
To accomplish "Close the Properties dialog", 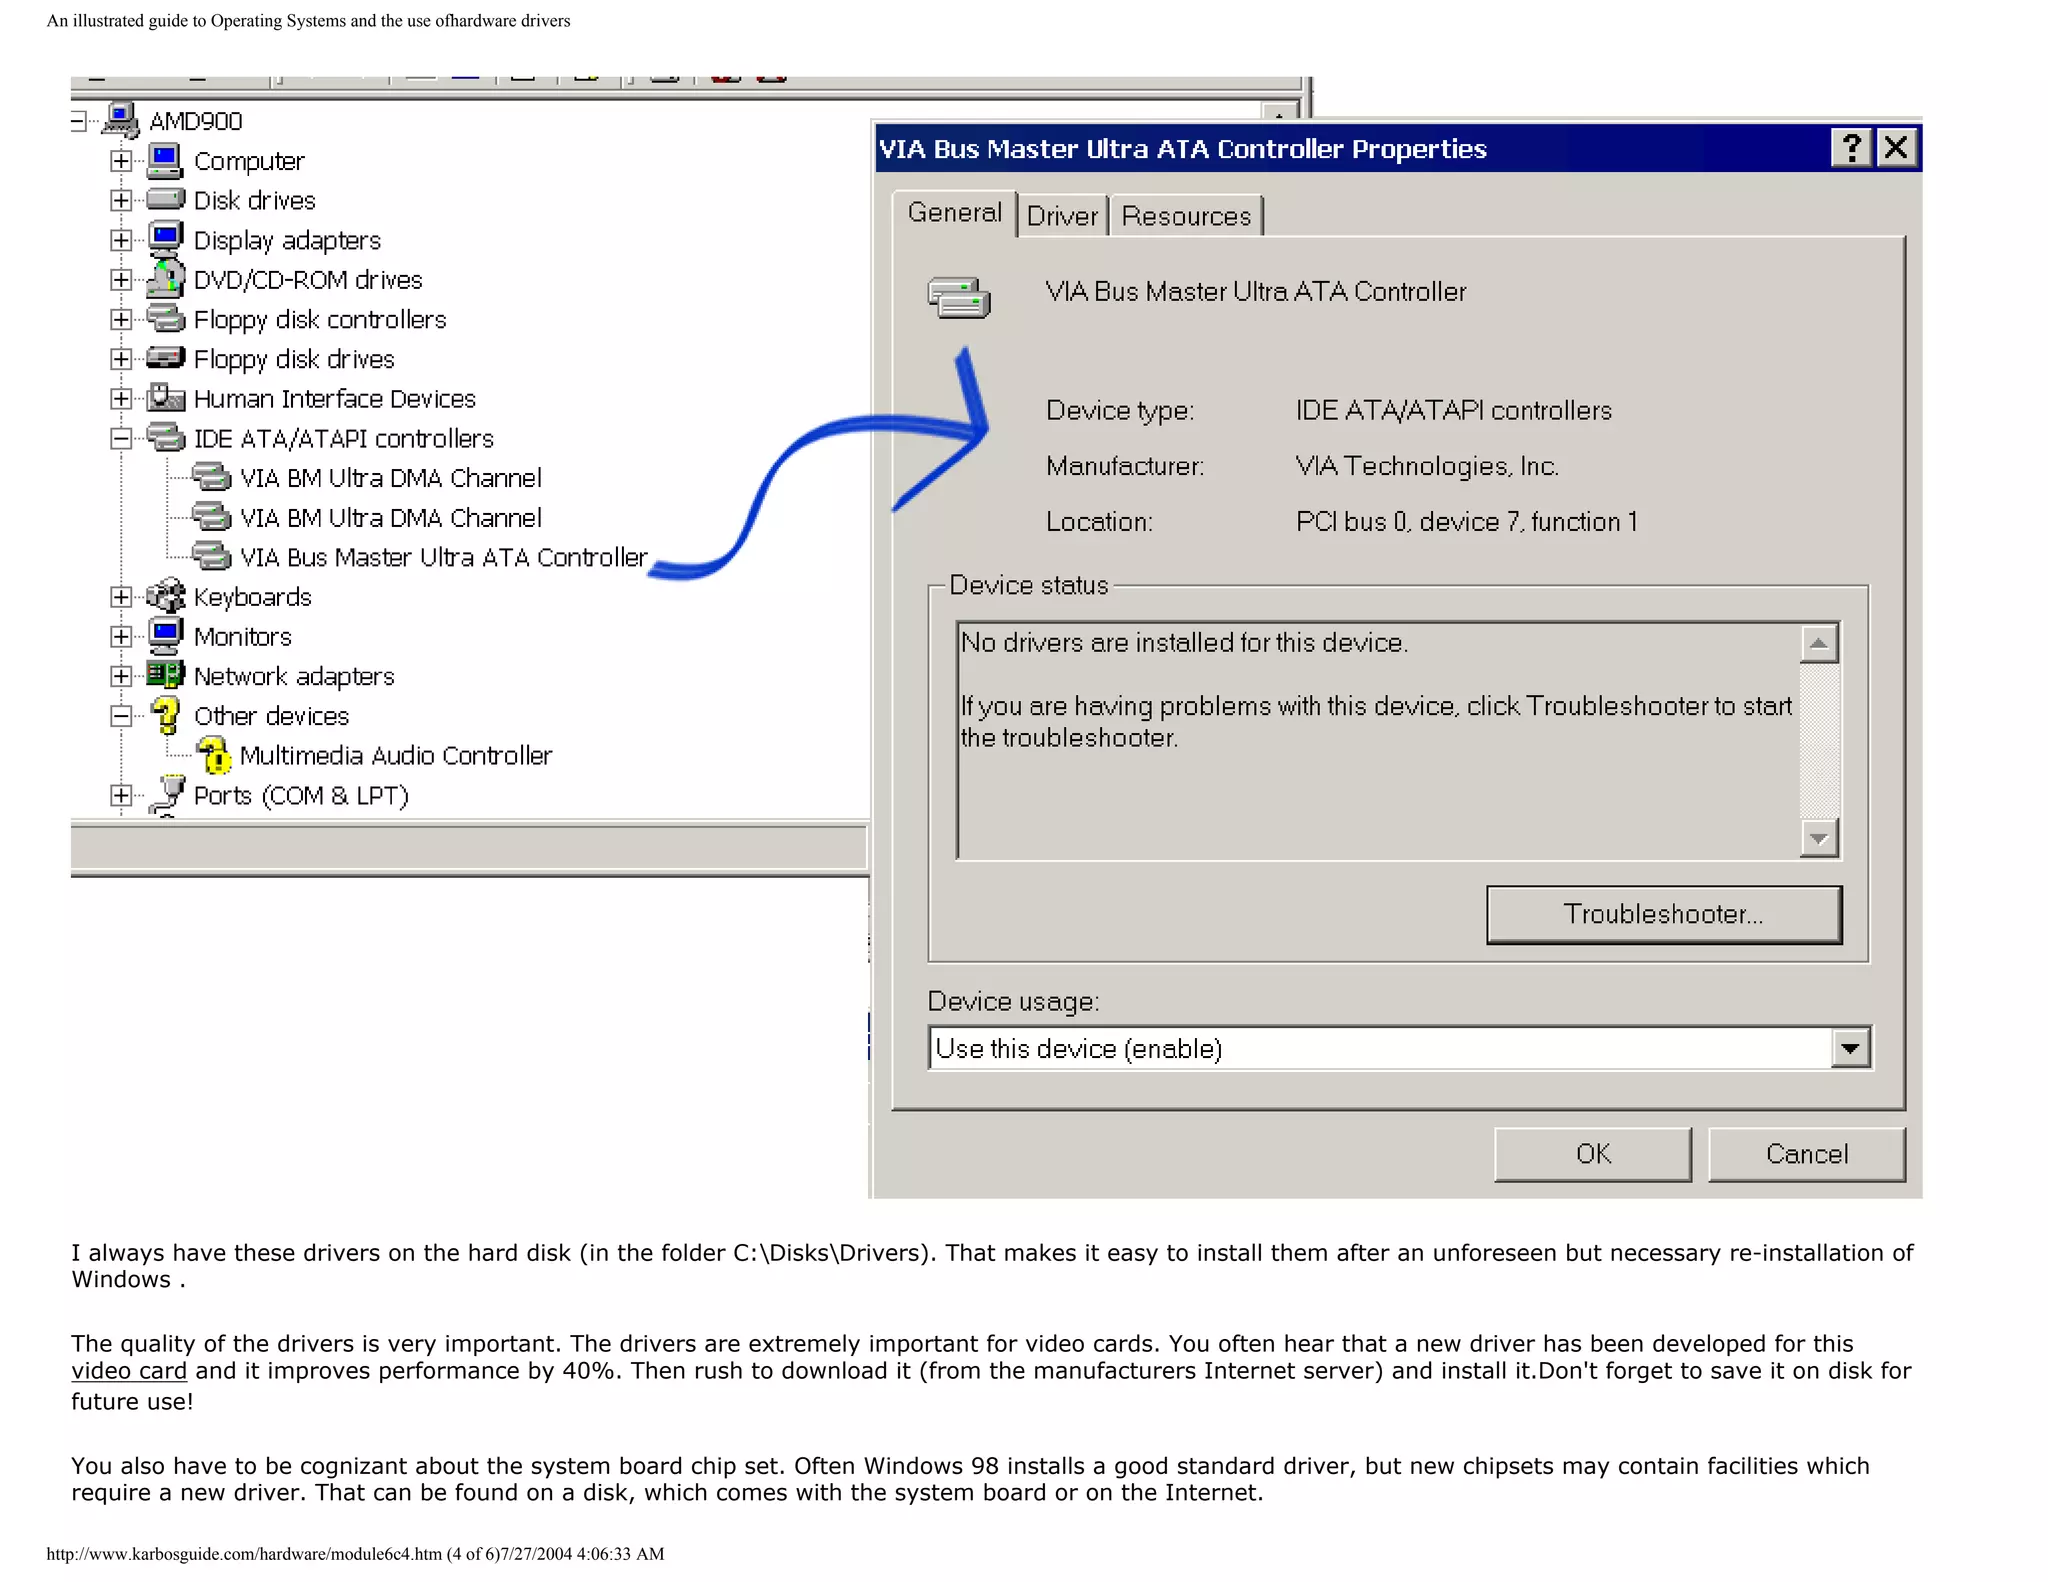I will click(1895, 148).
